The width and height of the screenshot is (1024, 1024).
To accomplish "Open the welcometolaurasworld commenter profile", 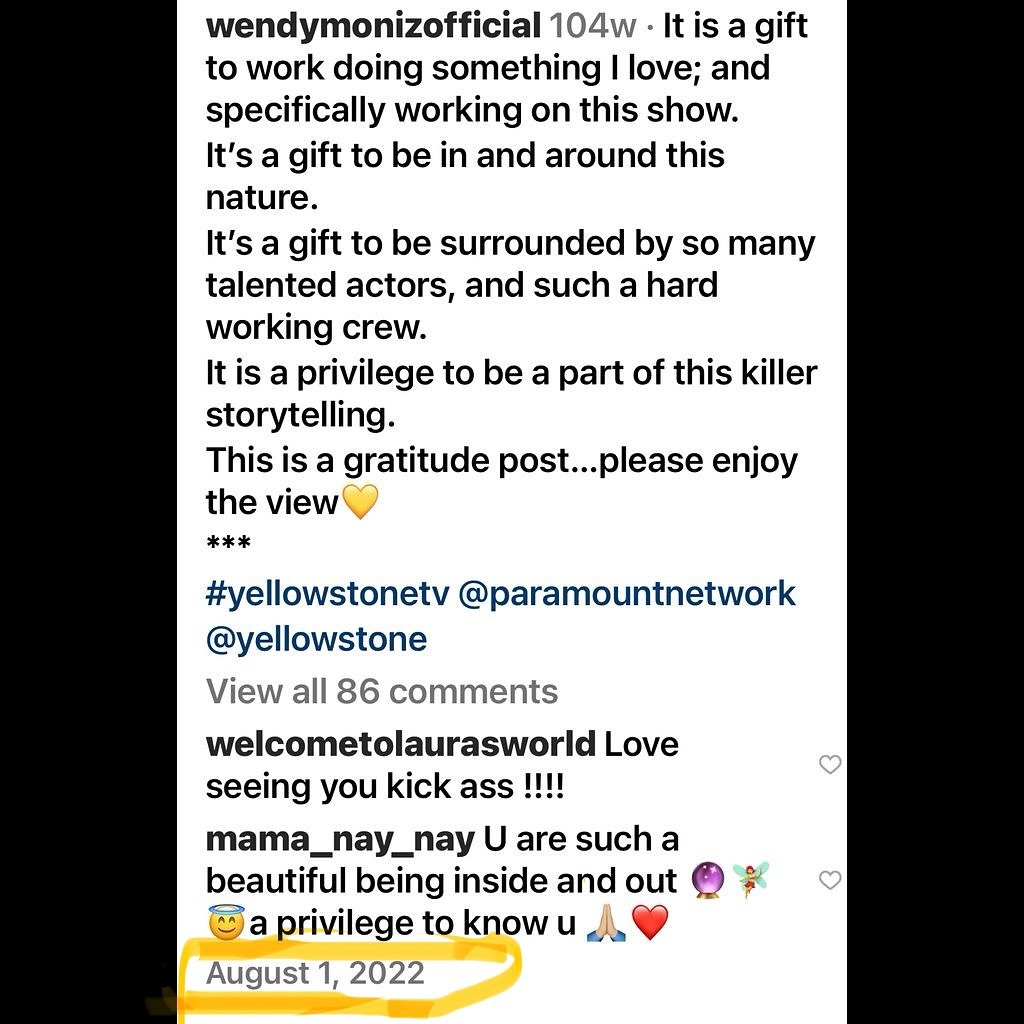I will point(400,745).
